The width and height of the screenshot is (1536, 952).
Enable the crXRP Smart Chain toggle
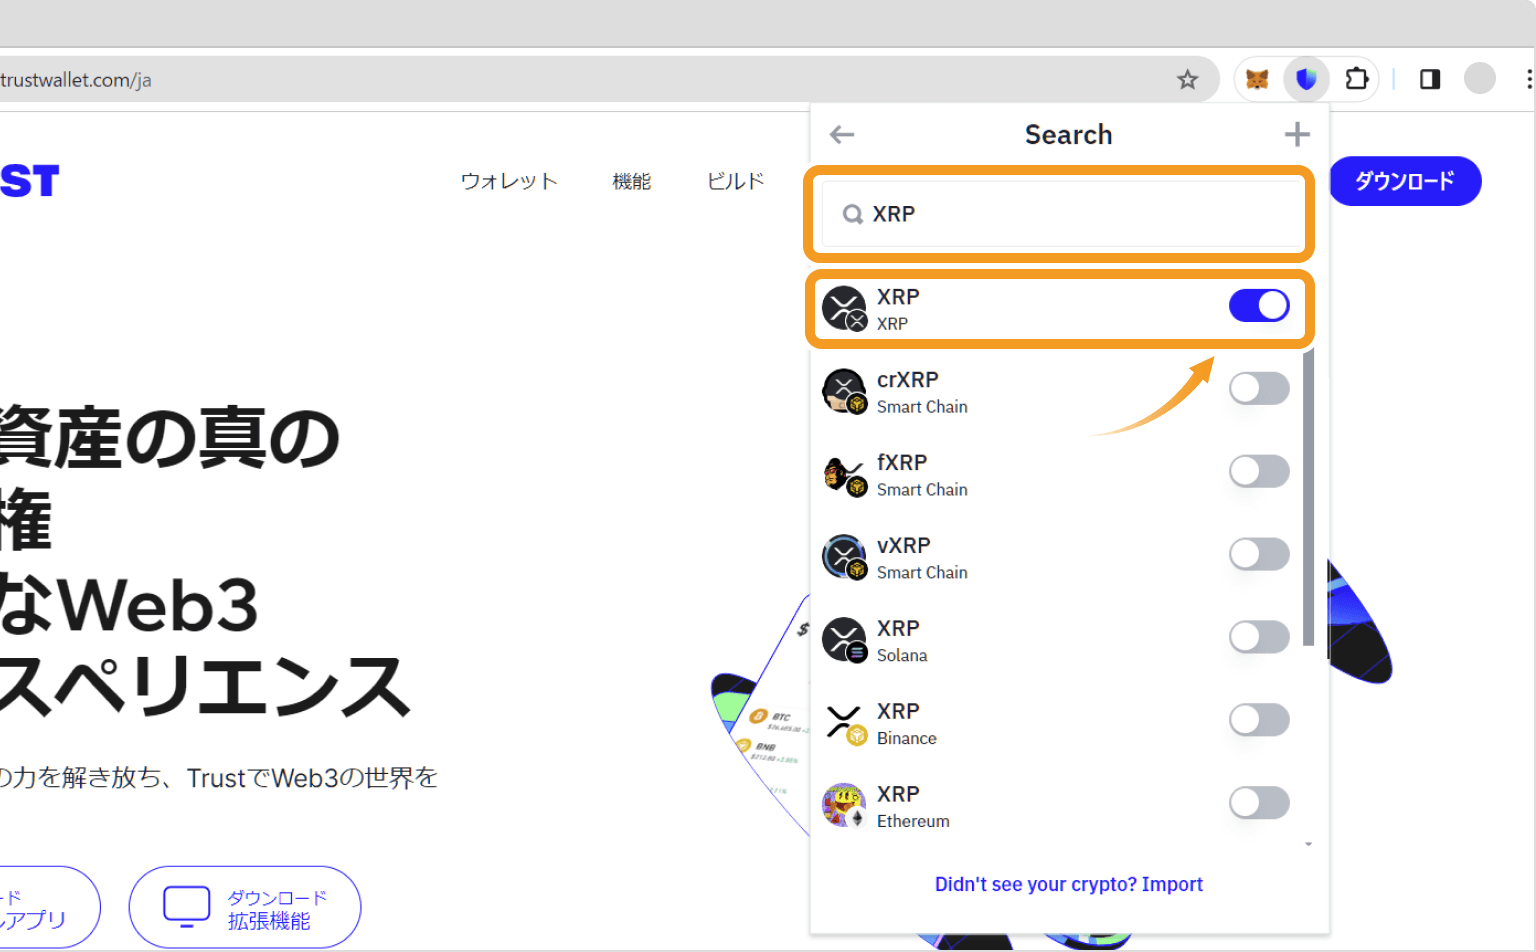pos(1259,389)
